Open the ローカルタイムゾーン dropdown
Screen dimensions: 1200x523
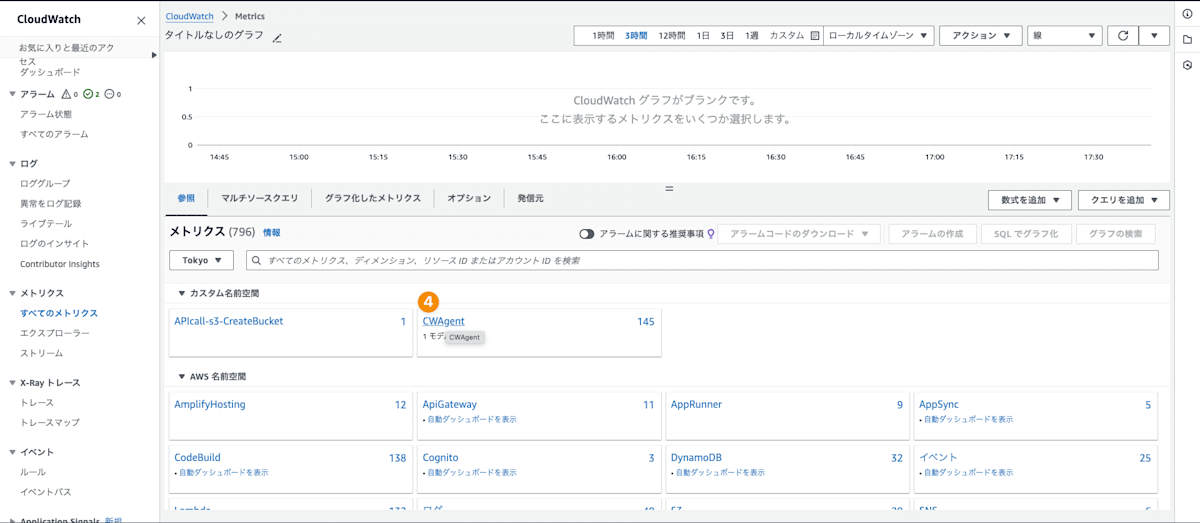(879, 35)
